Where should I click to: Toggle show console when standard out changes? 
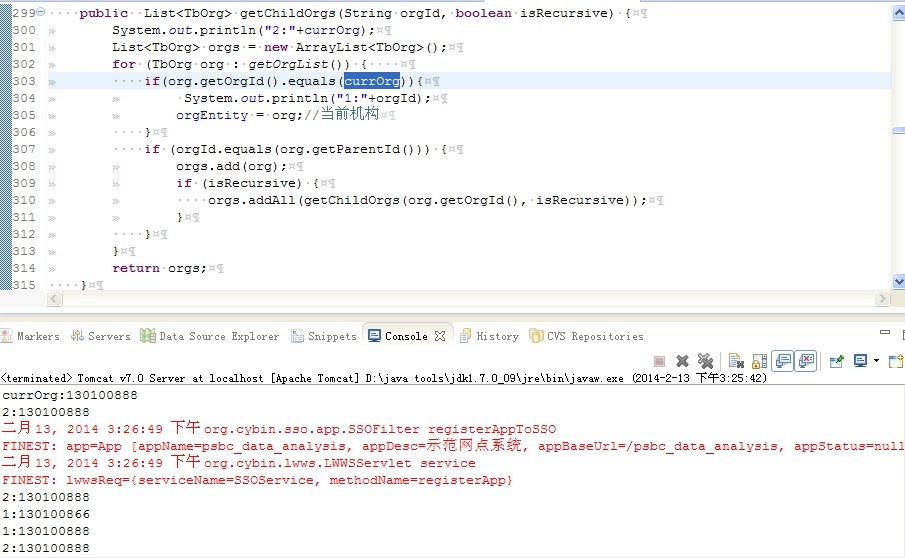783,361
